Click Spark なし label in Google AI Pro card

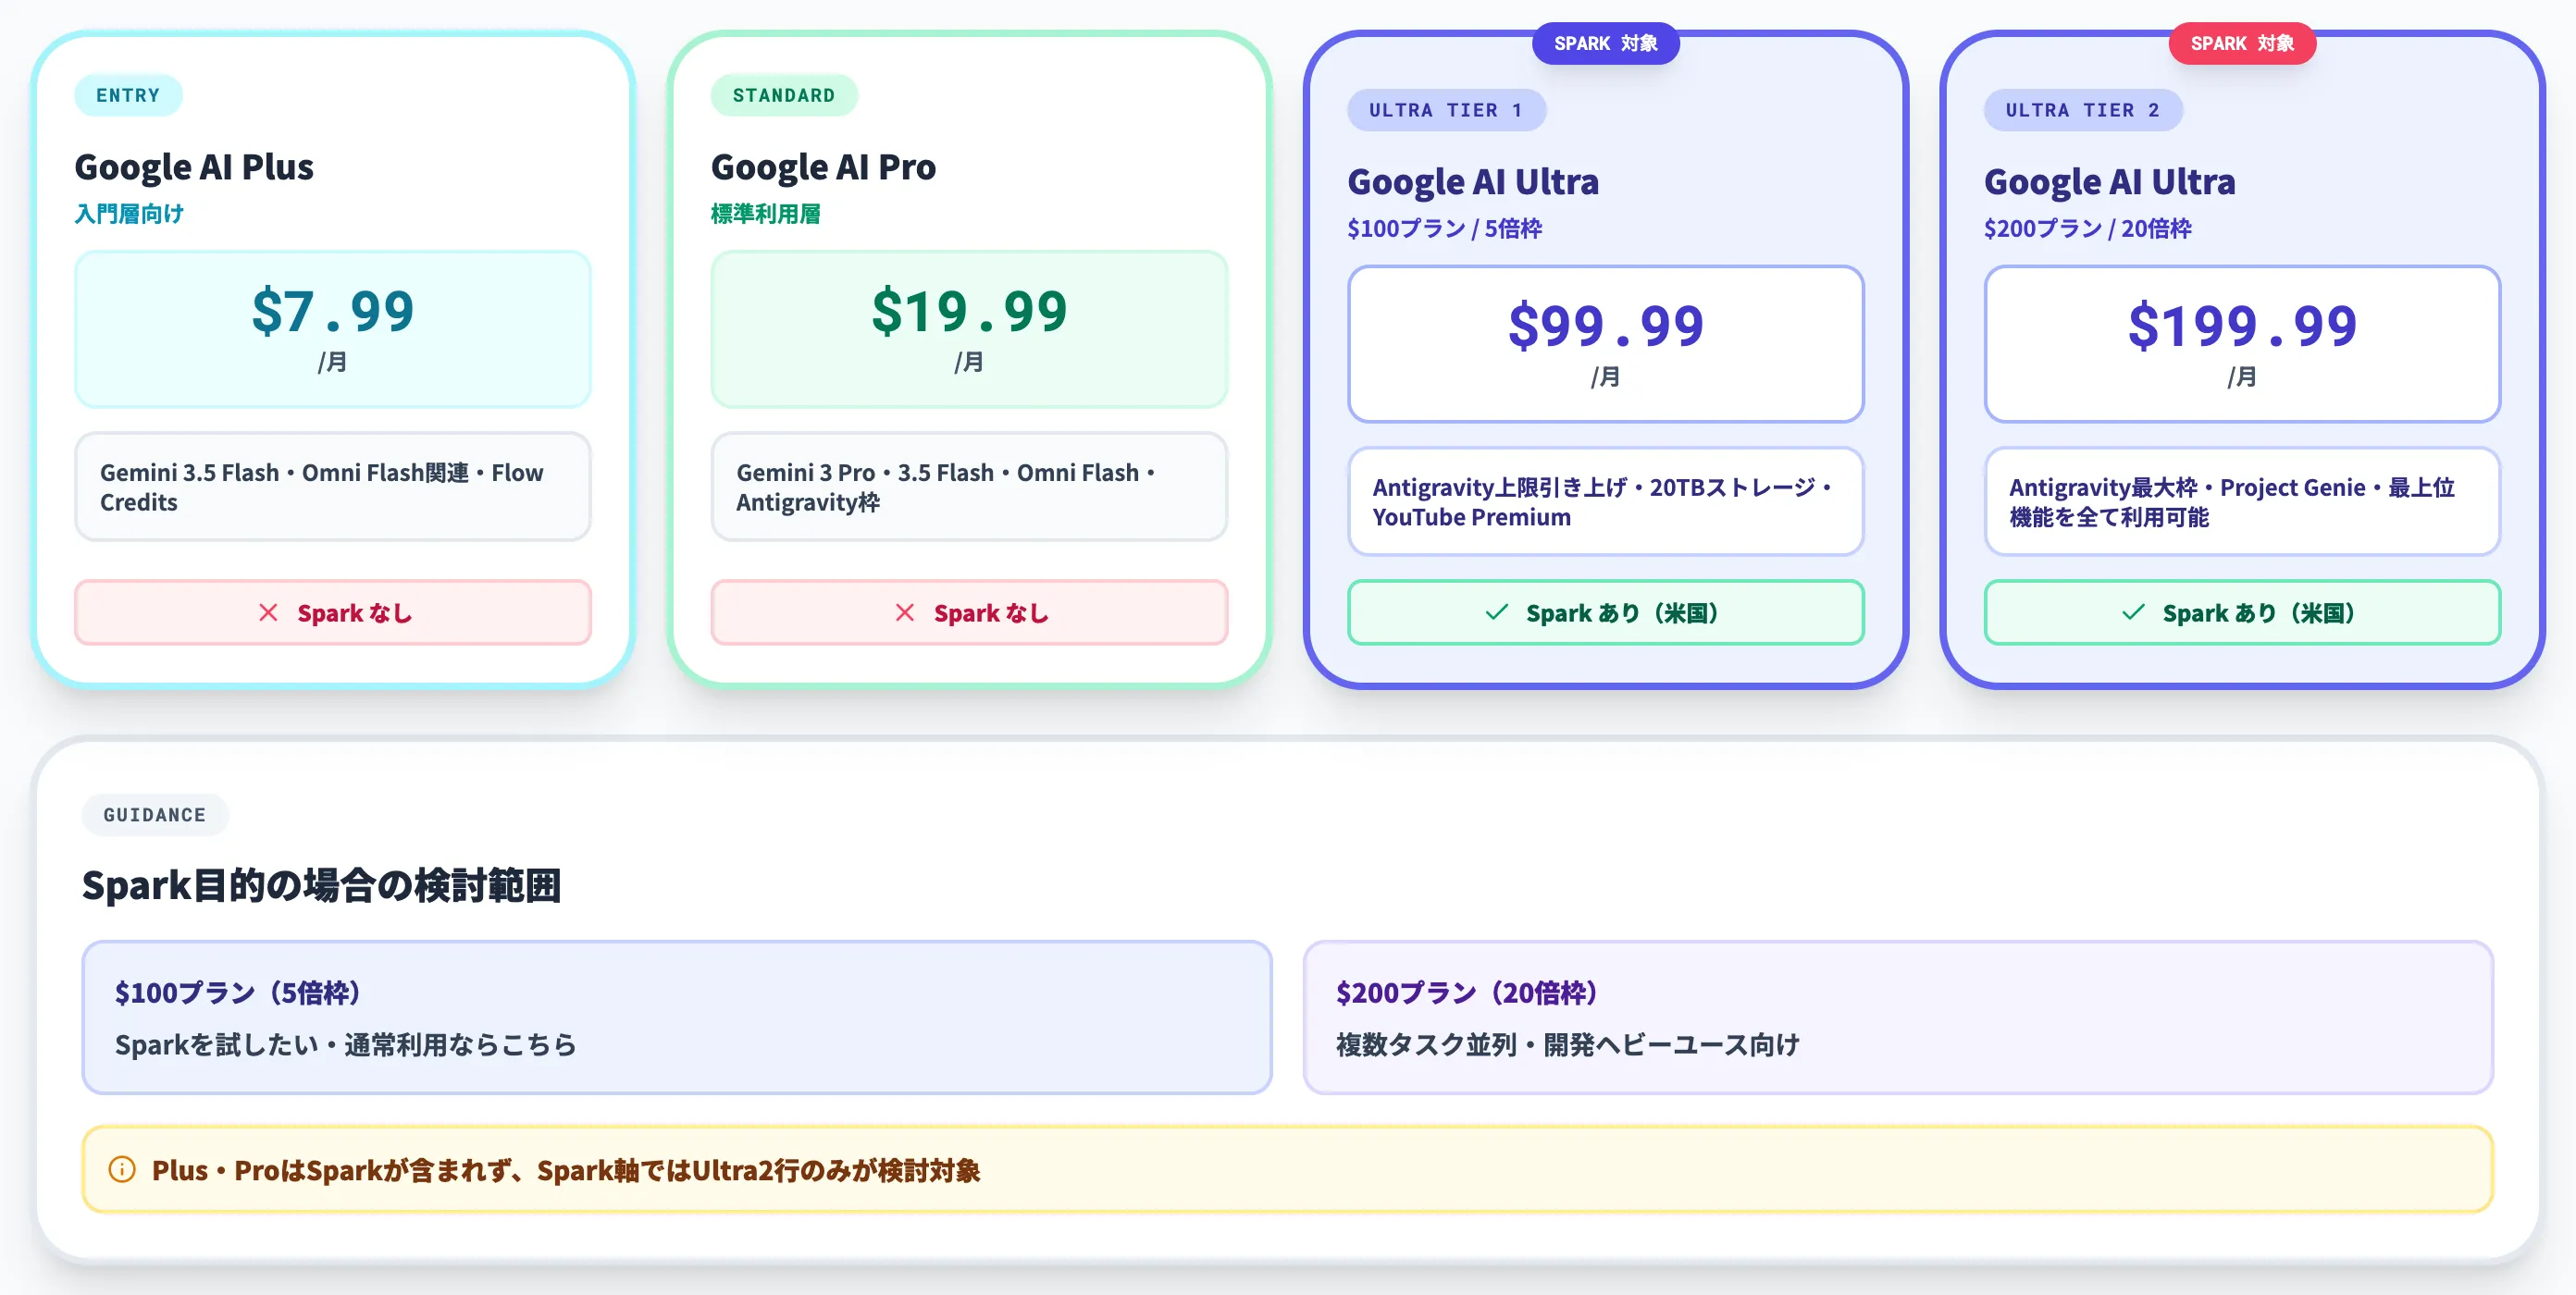(x=992, y=613)
